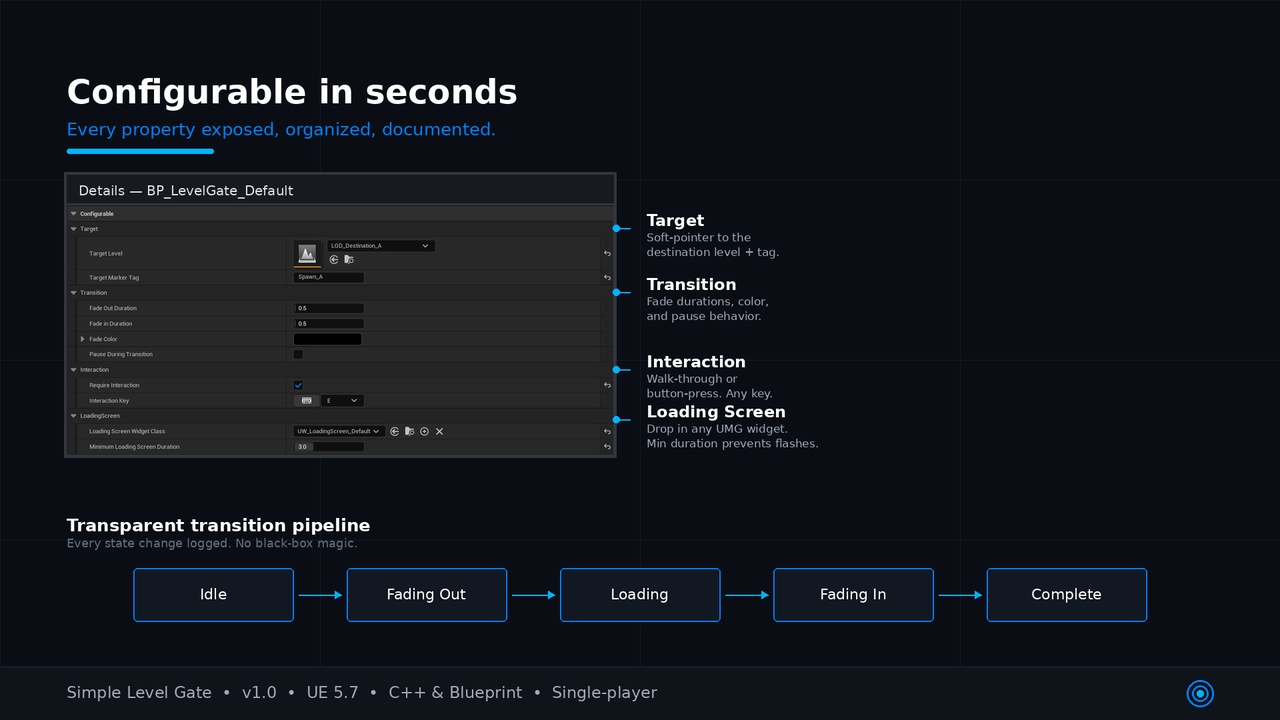1280x720 pixels.
Task: Reset Target Level to default value
Action: click(607, 254)
